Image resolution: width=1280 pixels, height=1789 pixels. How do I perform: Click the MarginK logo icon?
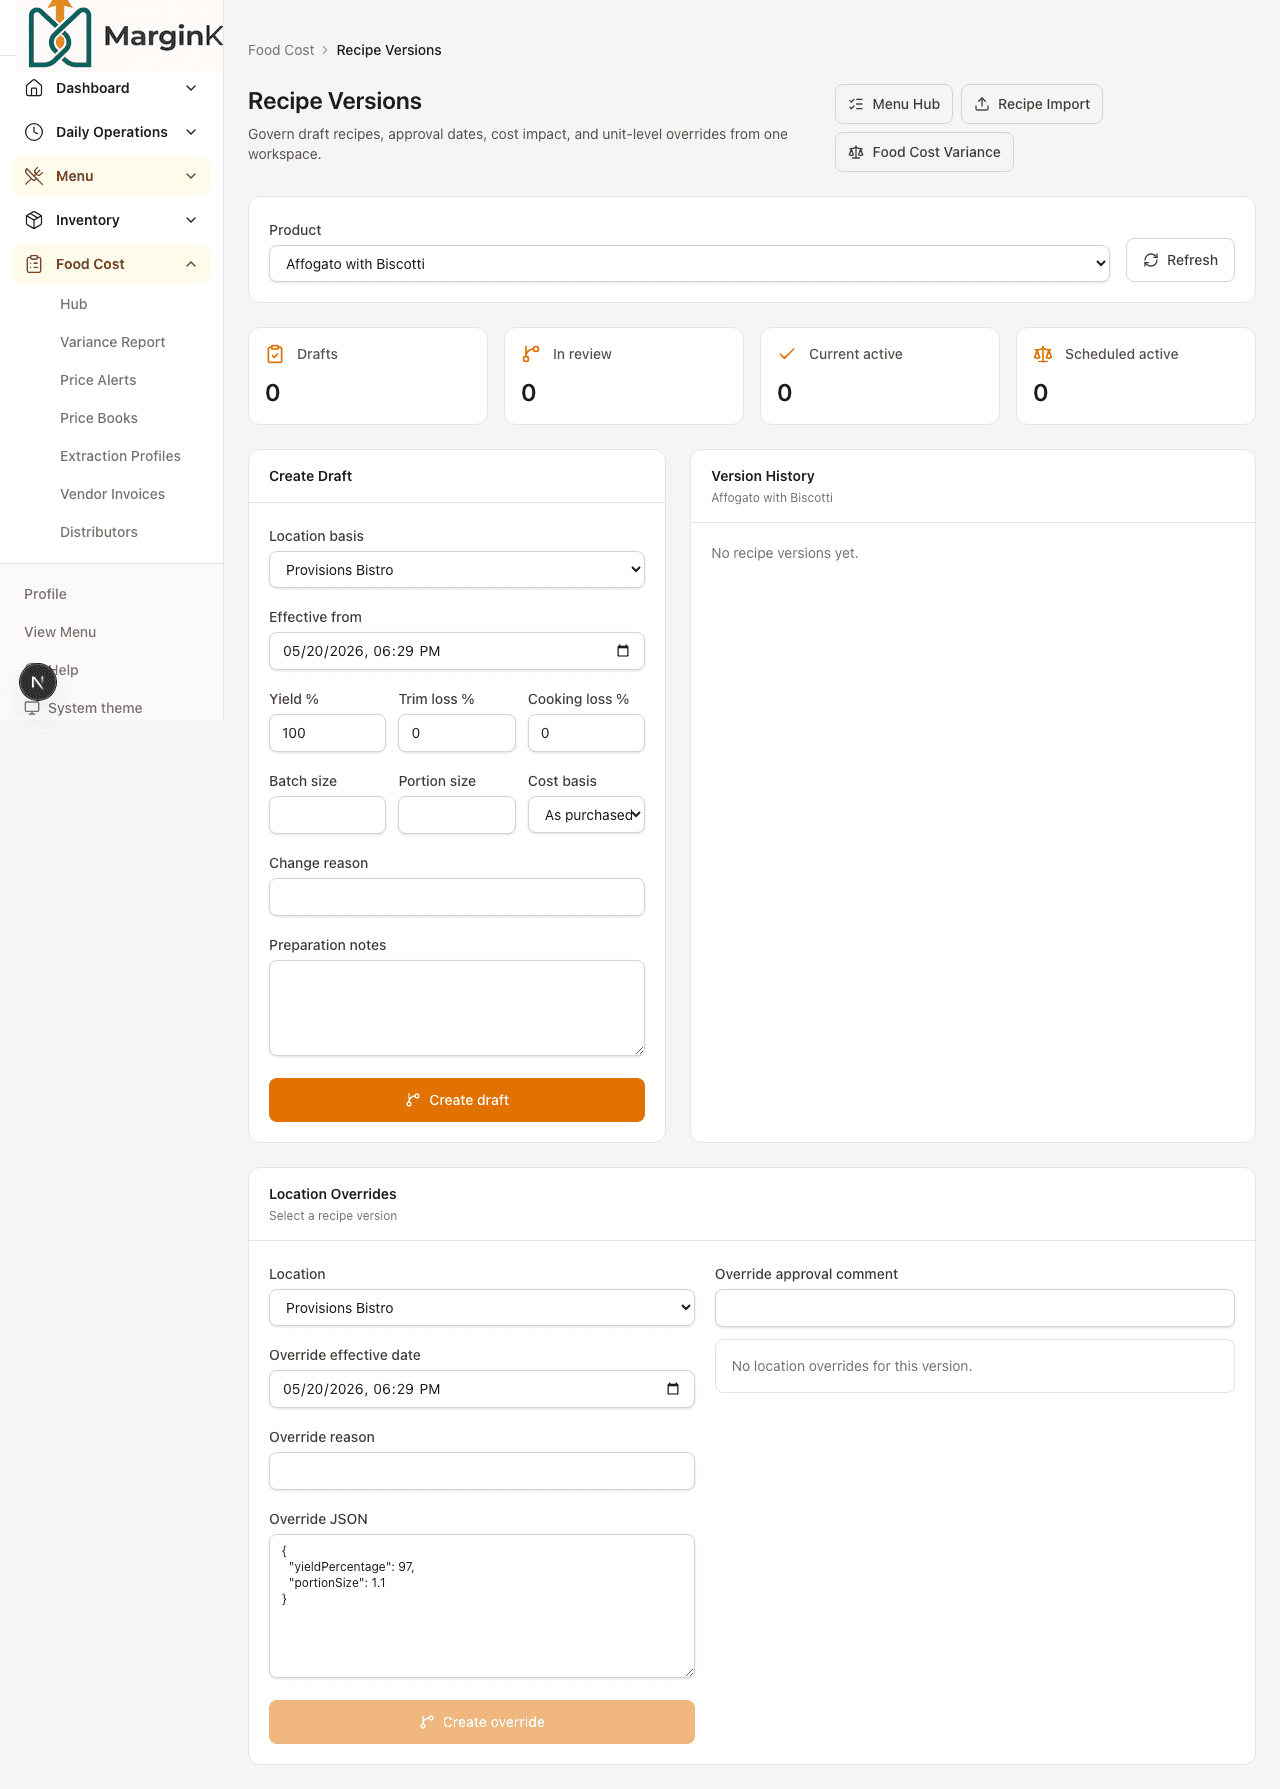(x=60, y=35)
